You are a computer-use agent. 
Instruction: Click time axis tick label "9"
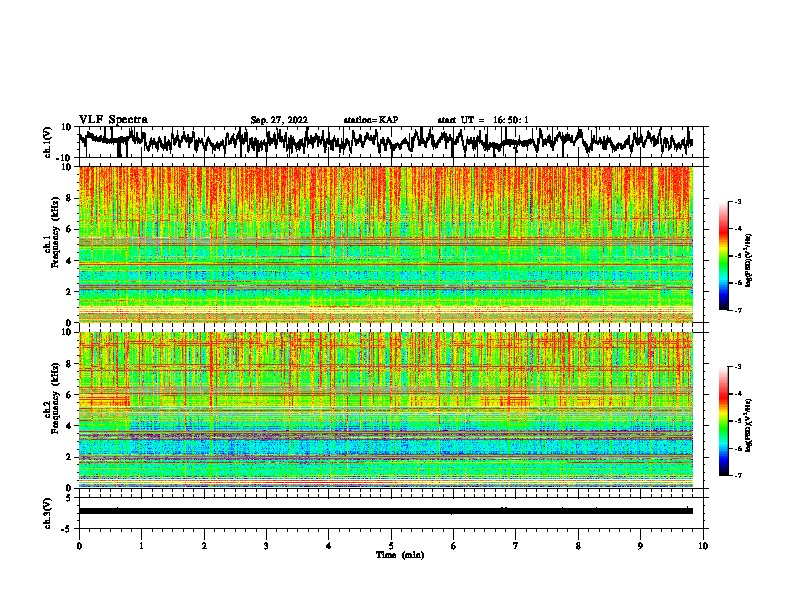[x=640, y=546]
